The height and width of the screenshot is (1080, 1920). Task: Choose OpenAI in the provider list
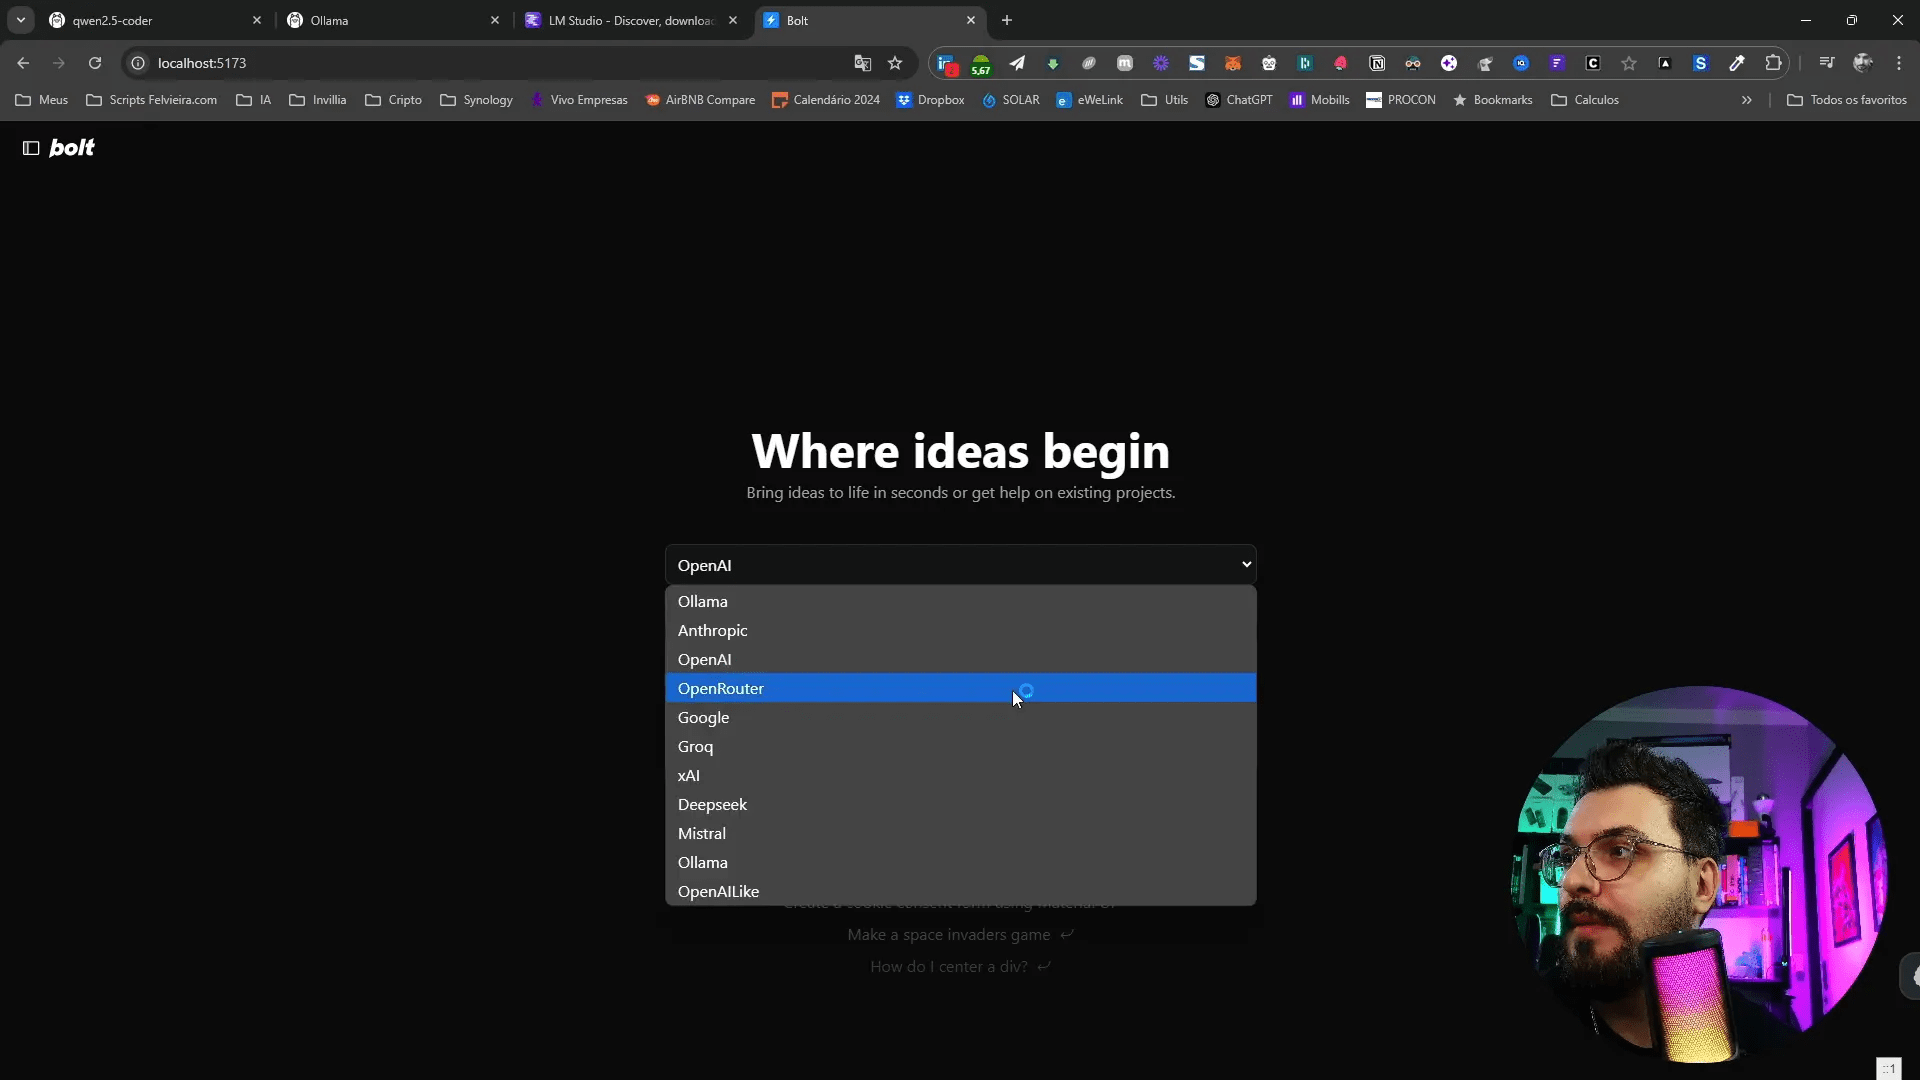point(960,659)
